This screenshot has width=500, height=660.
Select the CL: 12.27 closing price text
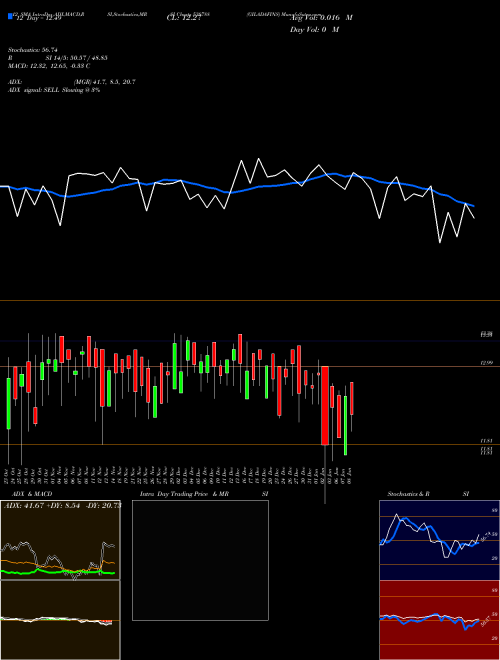pos(184,18)
